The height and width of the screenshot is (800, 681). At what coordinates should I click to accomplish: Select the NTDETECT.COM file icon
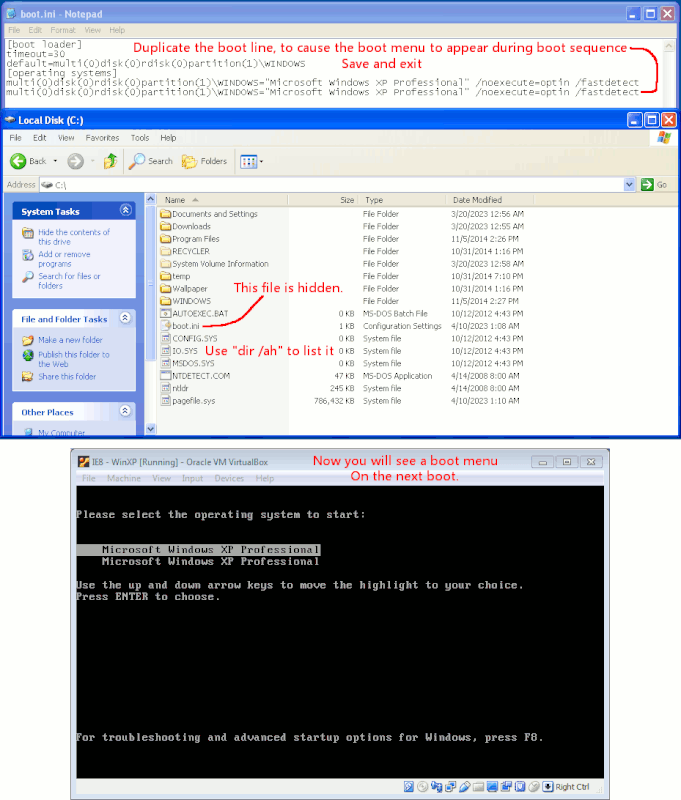click(165, 376)
